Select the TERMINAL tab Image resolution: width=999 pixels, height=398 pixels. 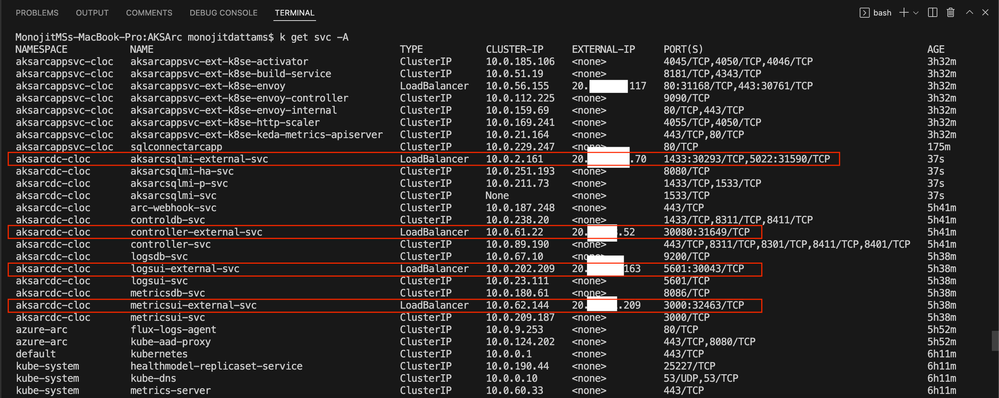294,13
